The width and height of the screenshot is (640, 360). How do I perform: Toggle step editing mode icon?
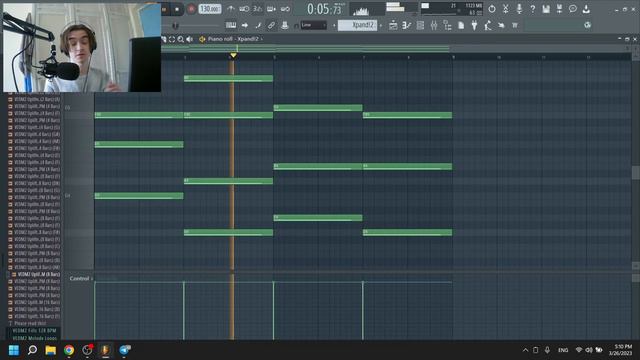point(258,25)
